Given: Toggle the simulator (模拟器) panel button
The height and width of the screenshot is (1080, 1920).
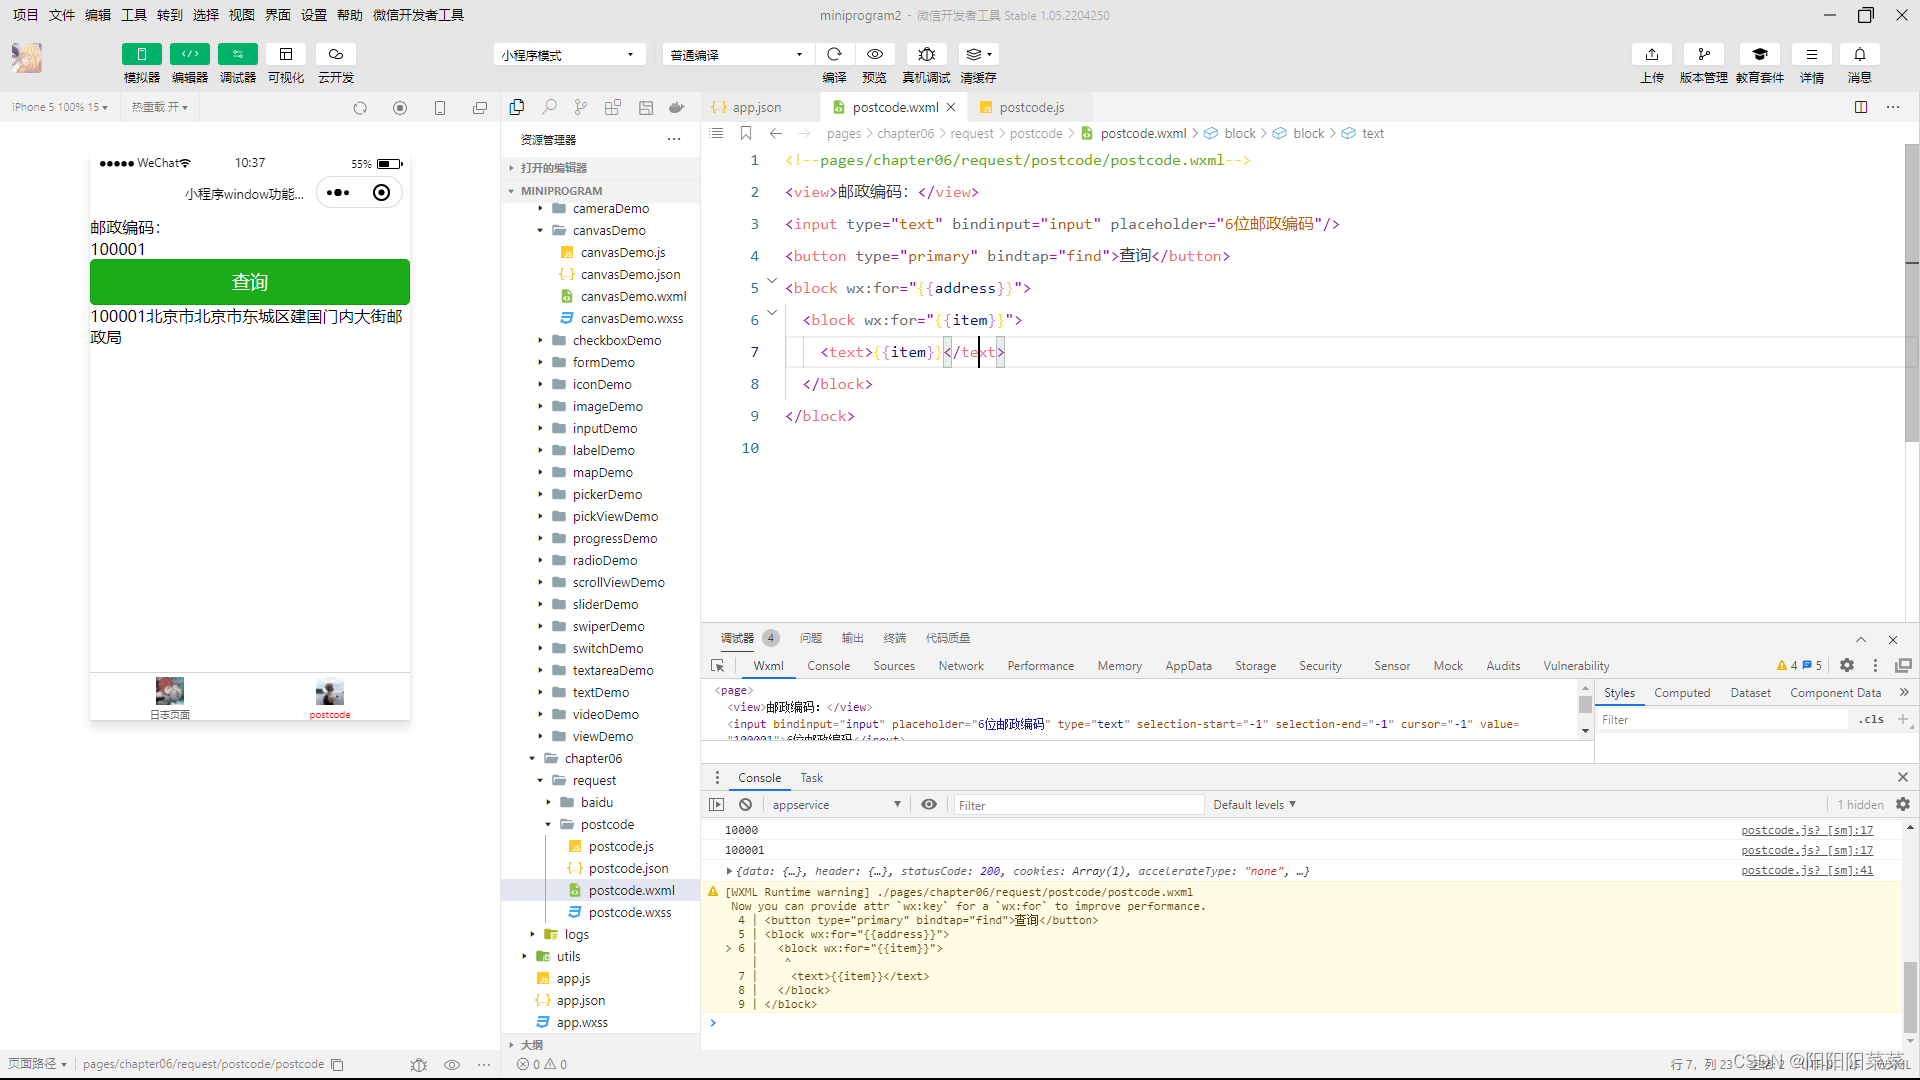Looking at the screenshot, I should (x=141, y=54).
